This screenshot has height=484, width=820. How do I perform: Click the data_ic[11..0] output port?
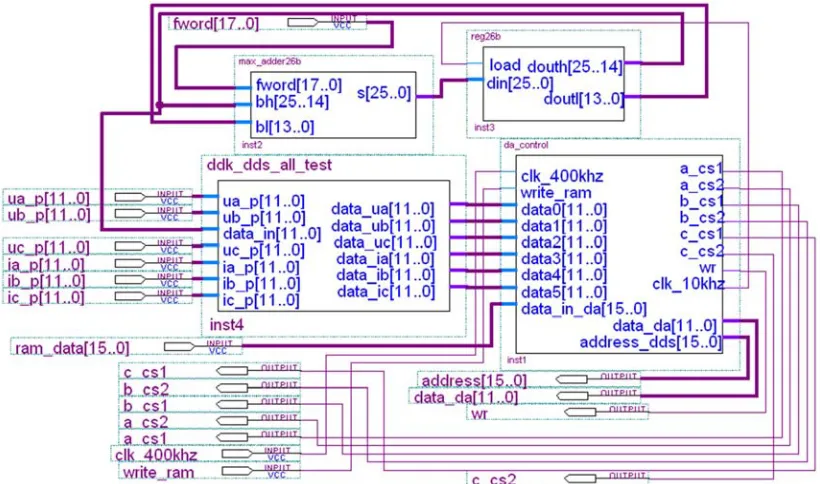pos(386,292)
